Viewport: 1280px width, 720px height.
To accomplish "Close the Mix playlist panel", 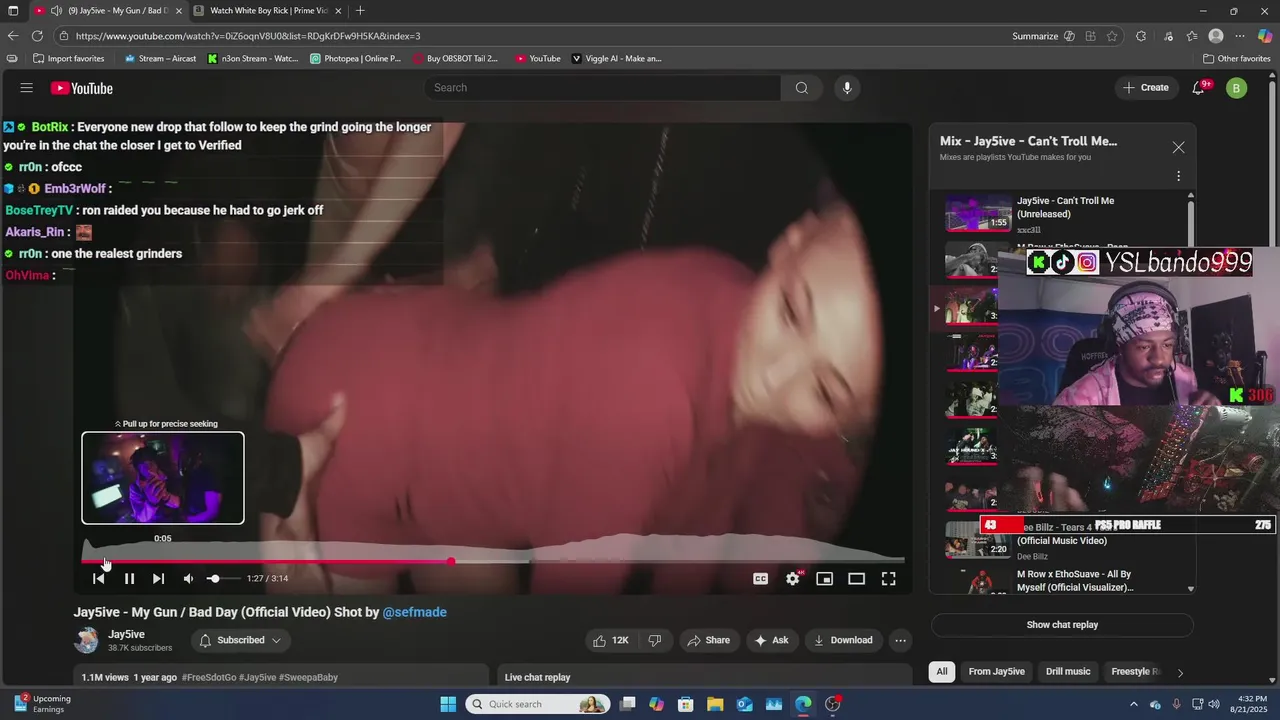I will [x=1178, y=147].
